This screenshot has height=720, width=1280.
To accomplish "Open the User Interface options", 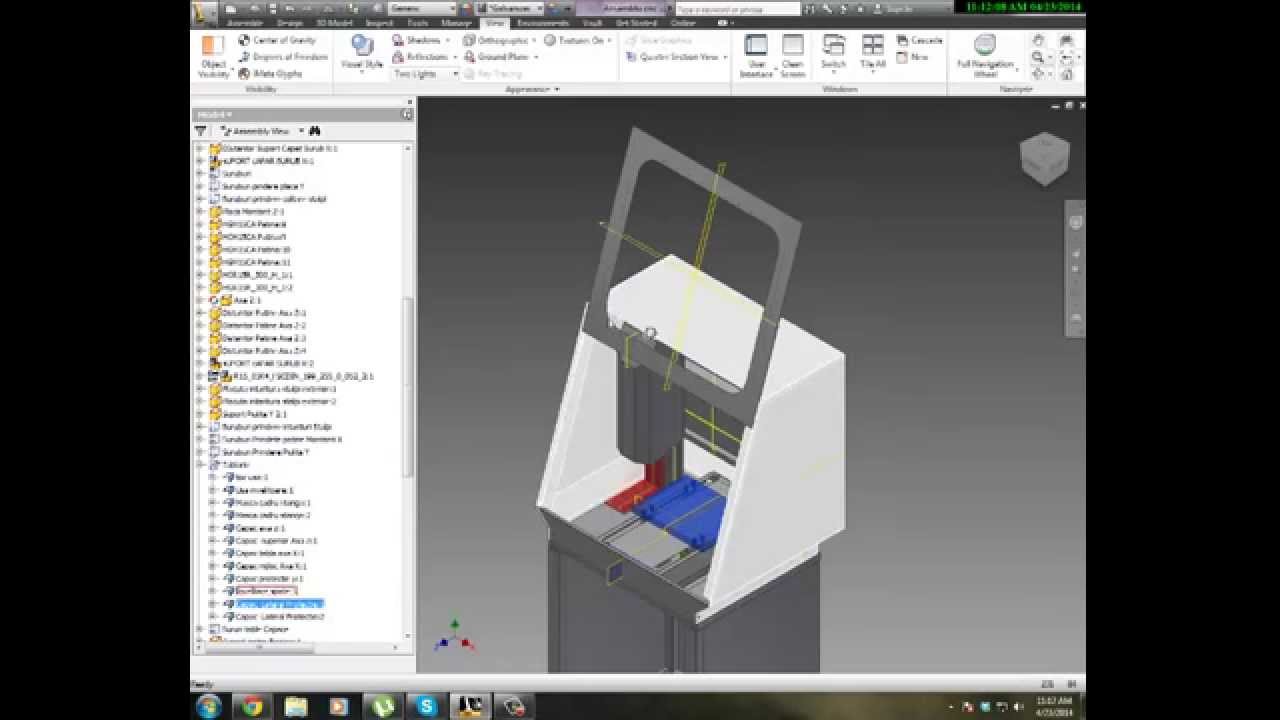I will (x=756, y=56).
